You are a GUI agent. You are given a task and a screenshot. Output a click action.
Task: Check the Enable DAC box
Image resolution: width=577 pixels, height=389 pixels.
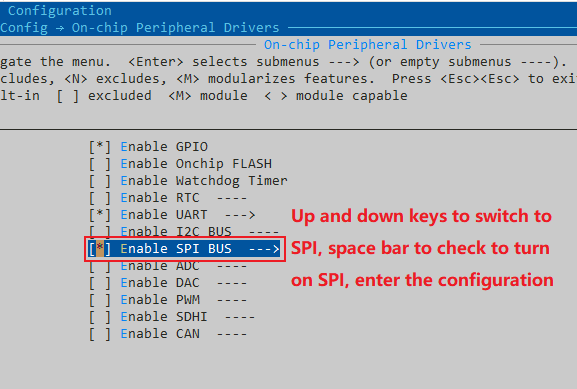pyautogui.click(x=99, y=283)
